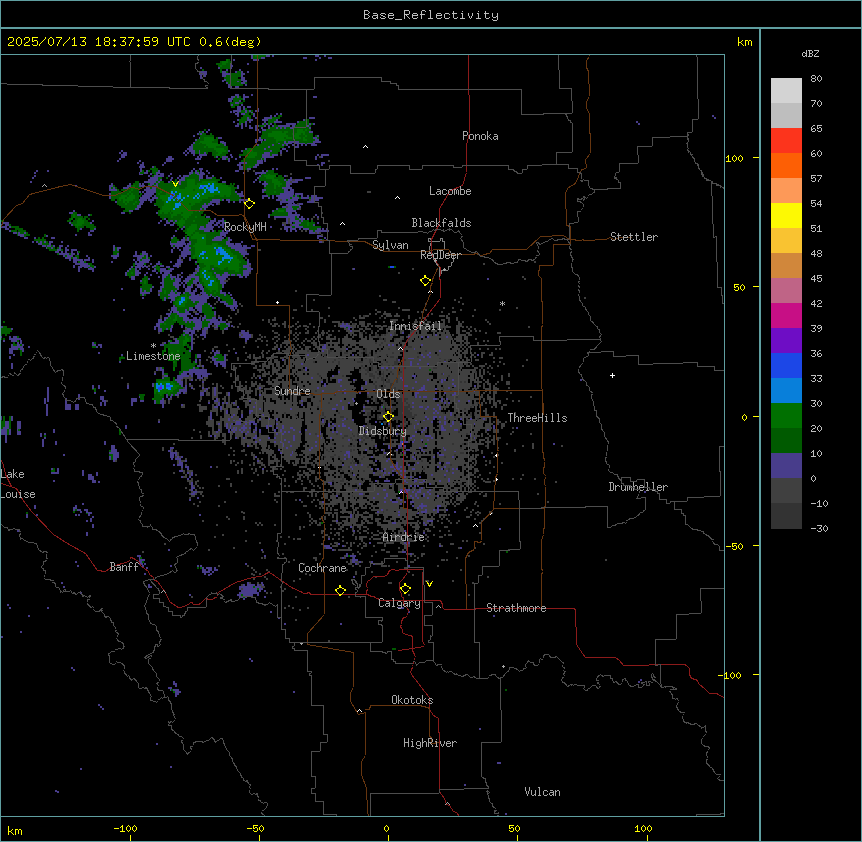Click the Drumheller city label
862x842 pixels.
tap(638, 487)
